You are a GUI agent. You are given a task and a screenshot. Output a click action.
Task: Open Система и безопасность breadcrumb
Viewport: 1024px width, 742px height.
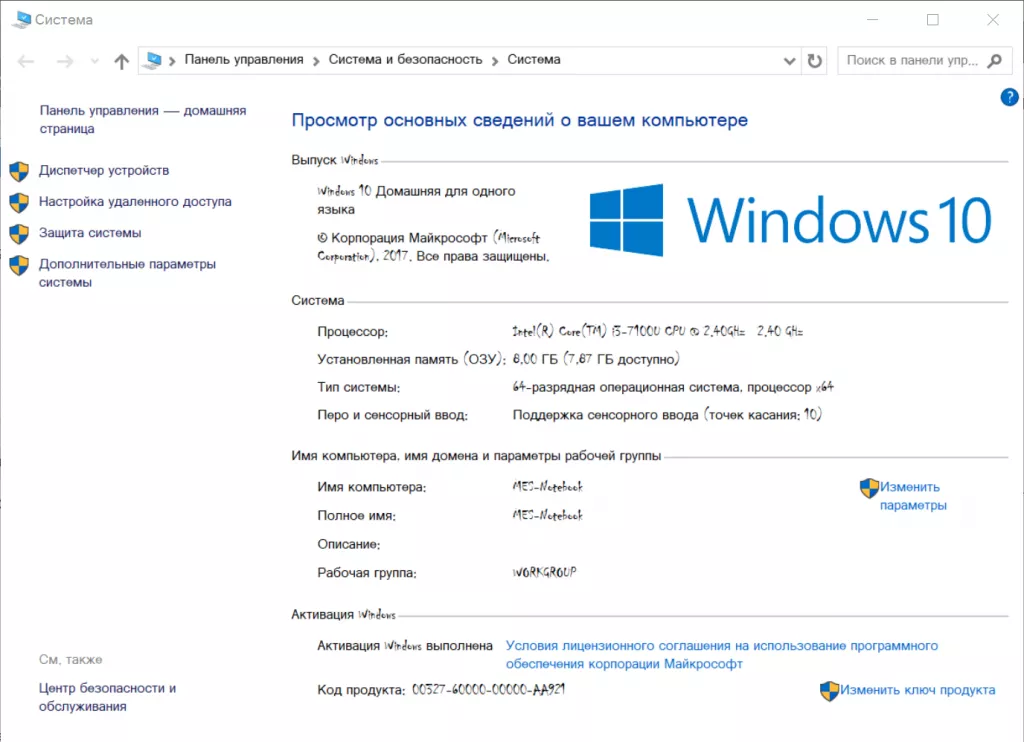pos(405,59)
